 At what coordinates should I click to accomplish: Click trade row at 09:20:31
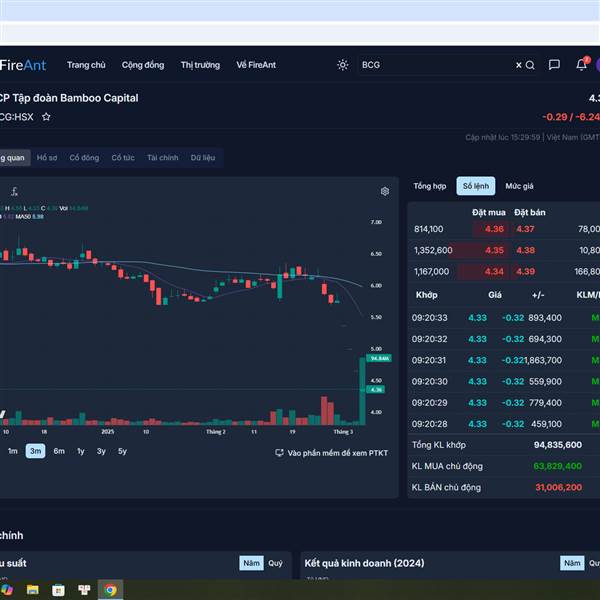click(x=504, y=360)
